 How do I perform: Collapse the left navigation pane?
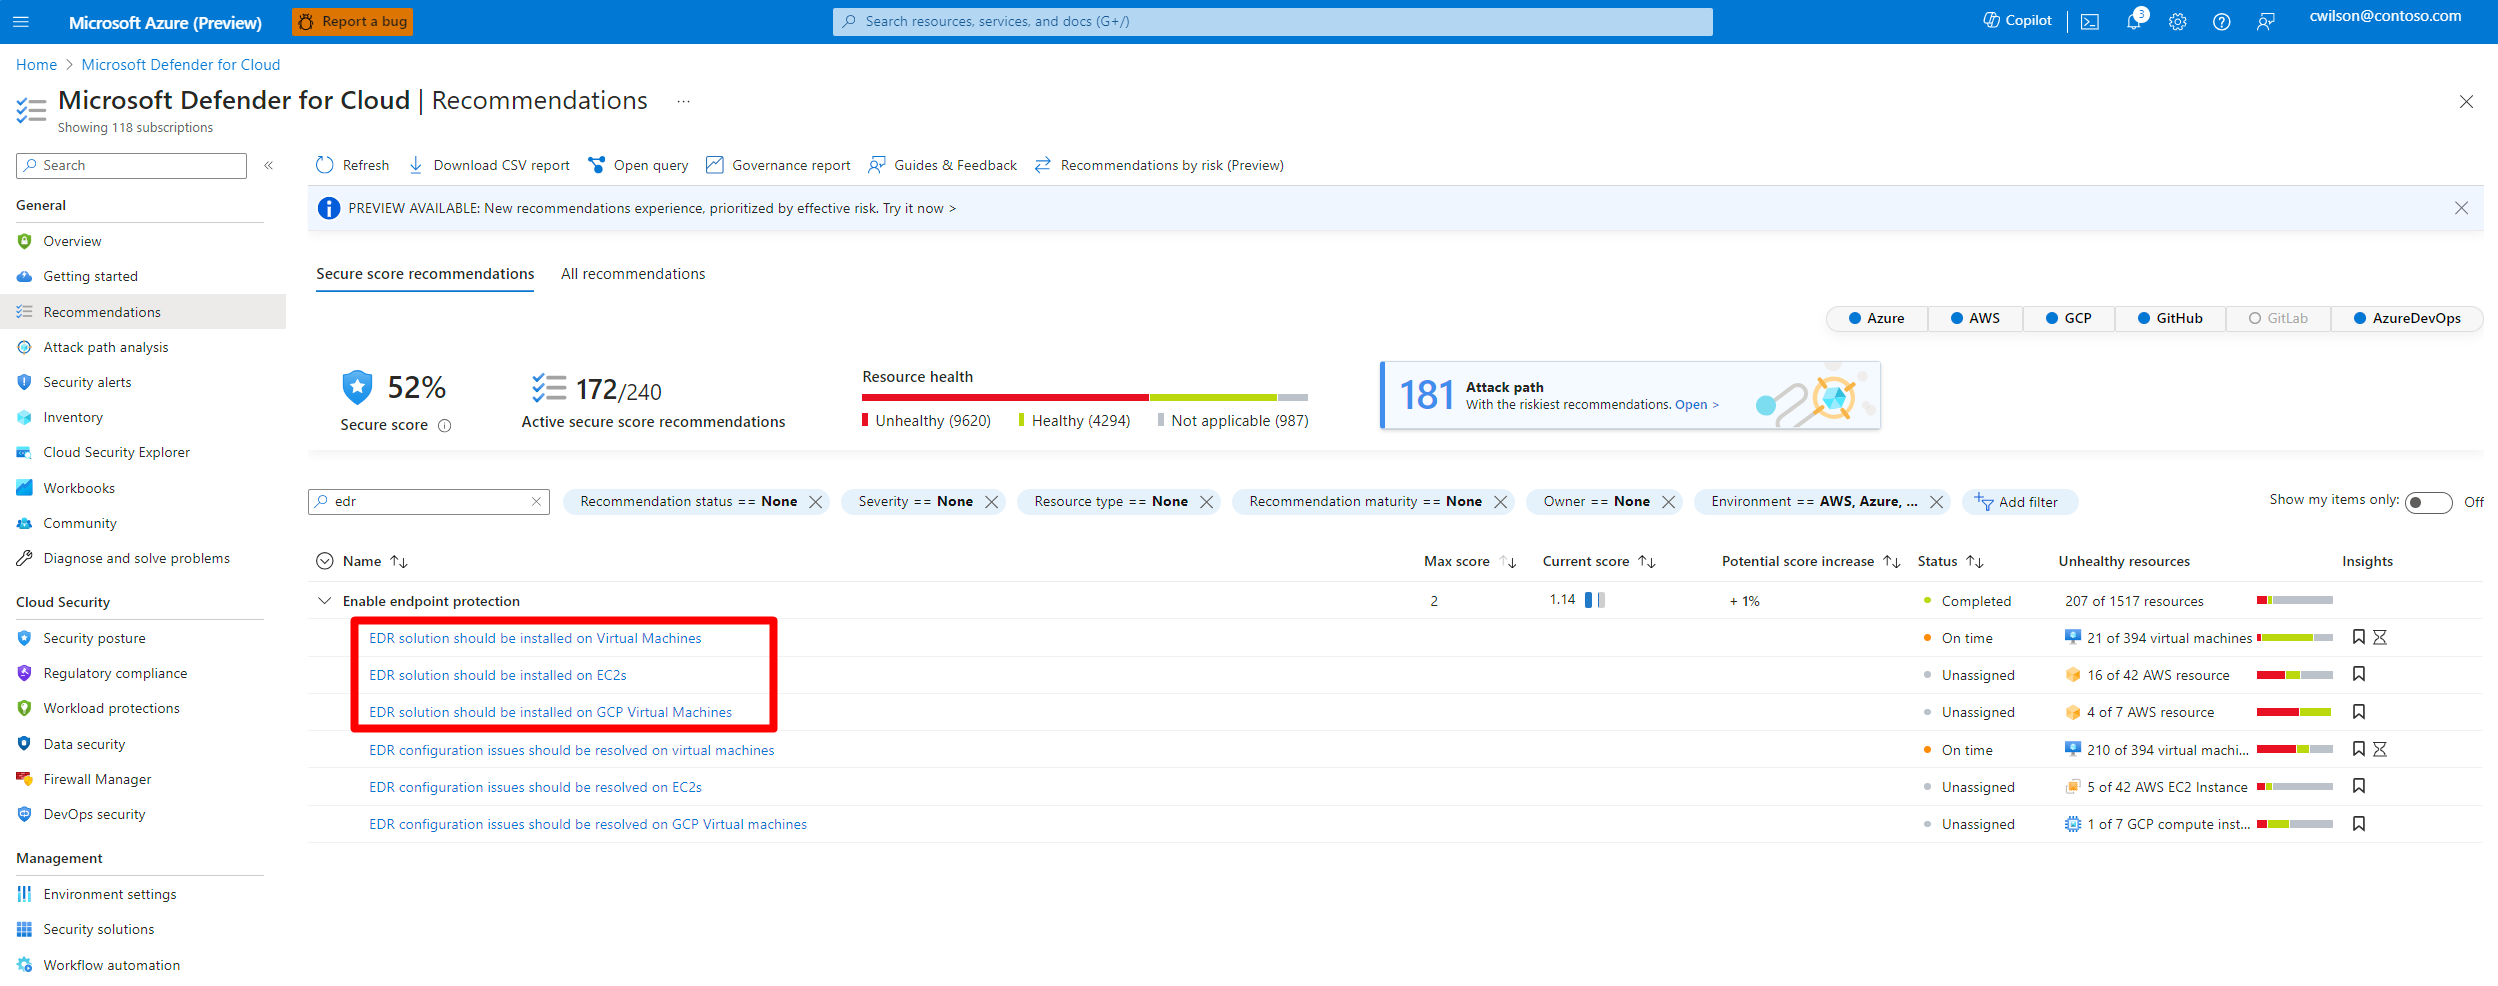[268, 165]
